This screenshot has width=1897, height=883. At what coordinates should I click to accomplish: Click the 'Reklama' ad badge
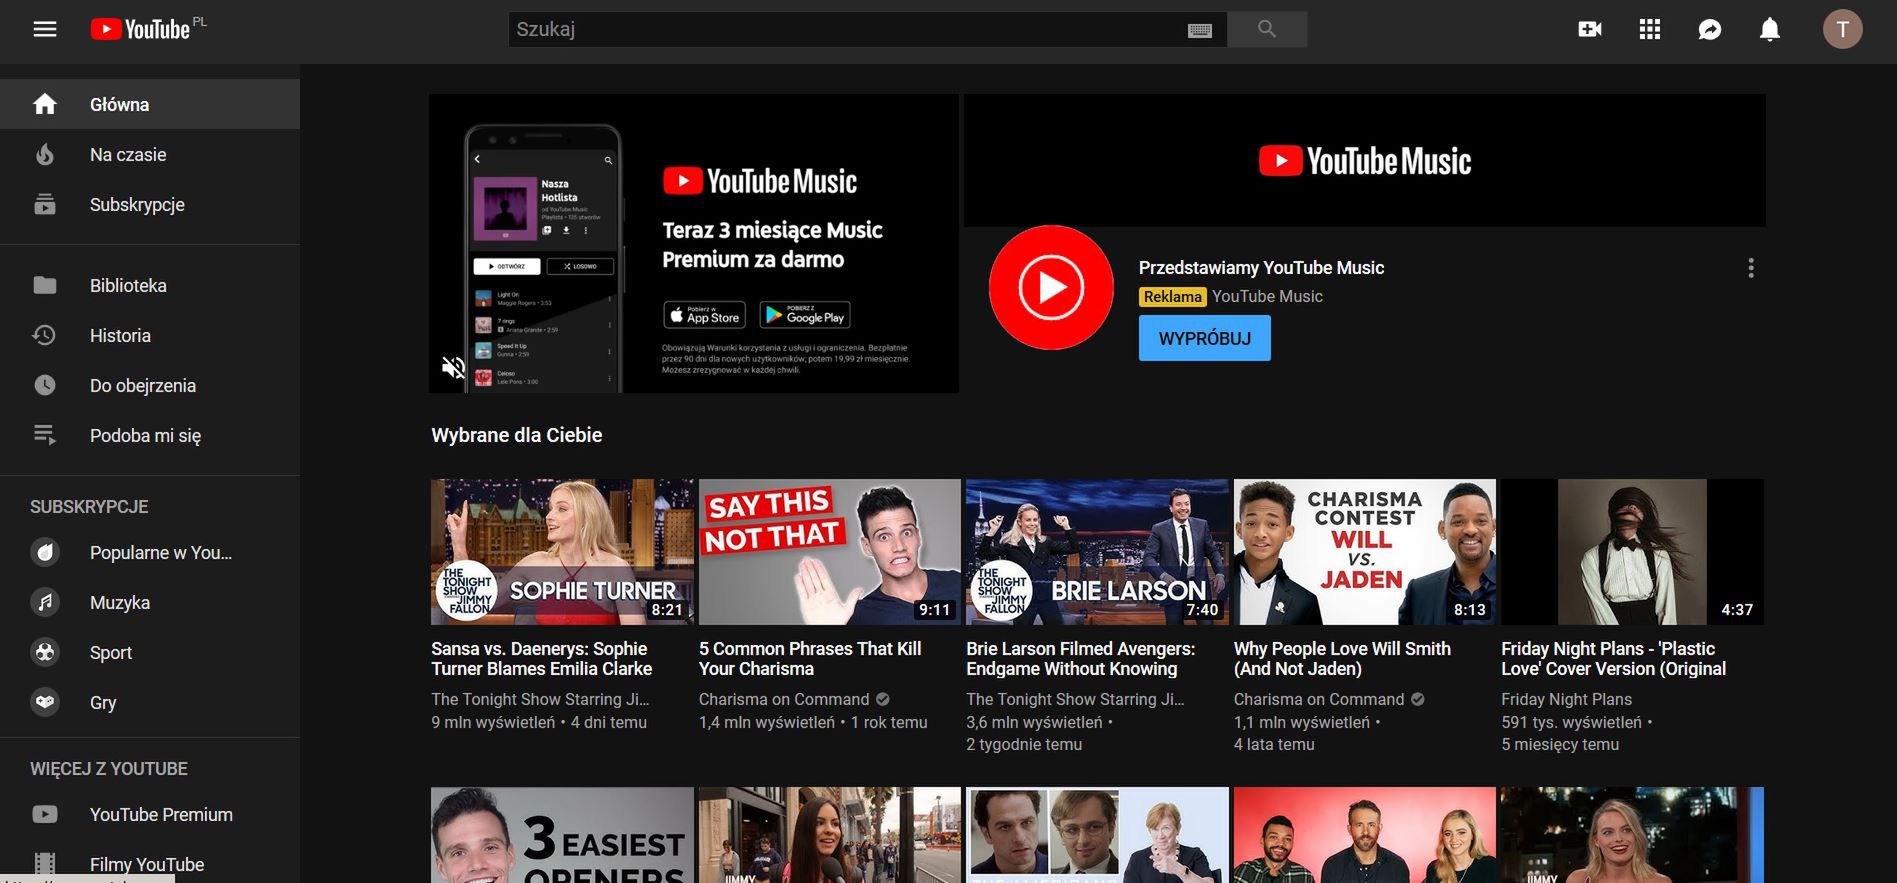tap(1172, 296)
